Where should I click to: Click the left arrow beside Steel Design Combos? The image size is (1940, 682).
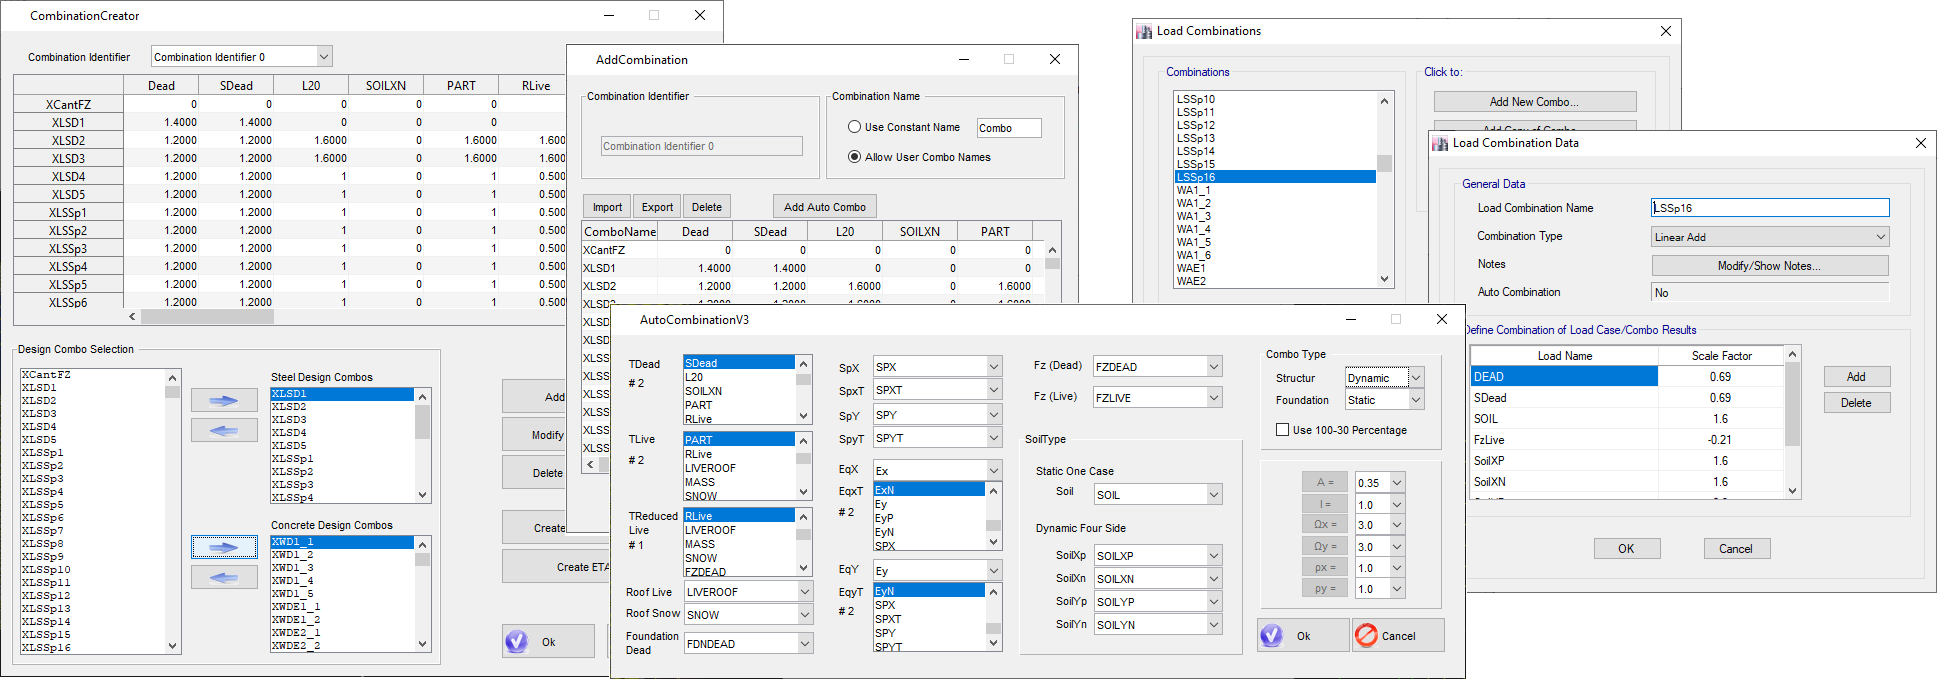(x=224, y=431)
